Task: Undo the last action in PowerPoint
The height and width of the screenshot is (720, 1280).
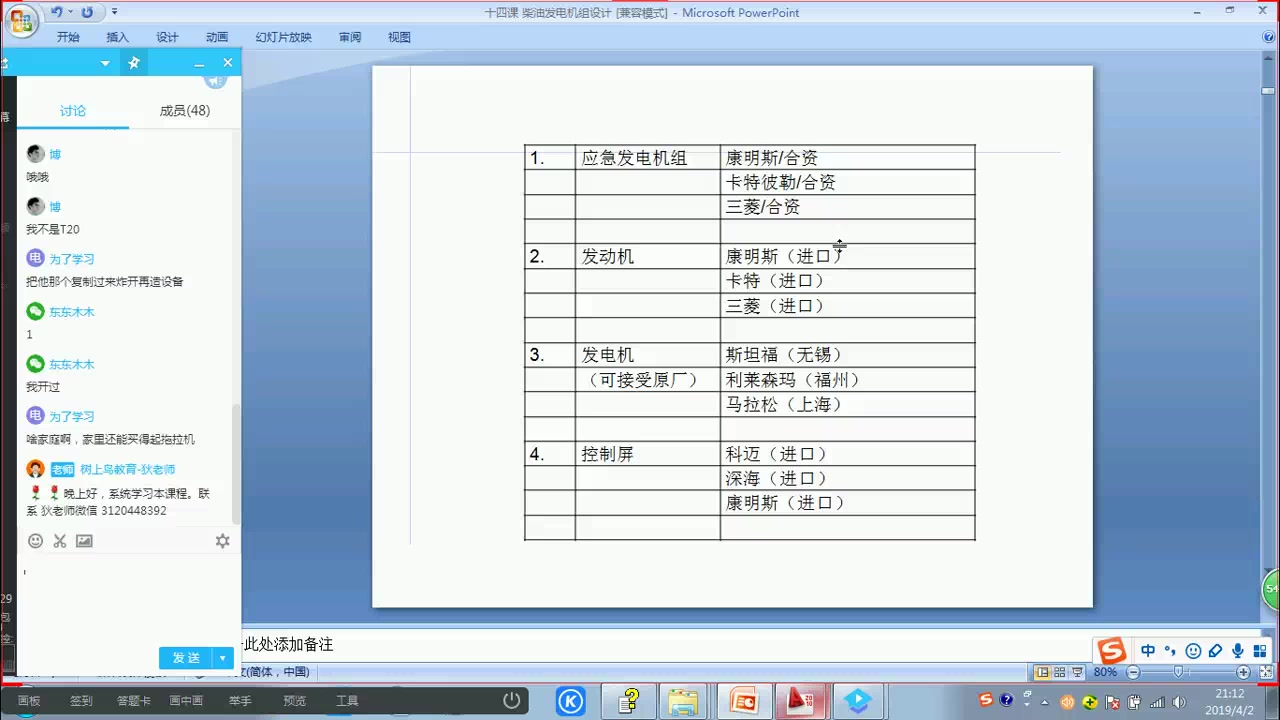Action: coord(56,12)
